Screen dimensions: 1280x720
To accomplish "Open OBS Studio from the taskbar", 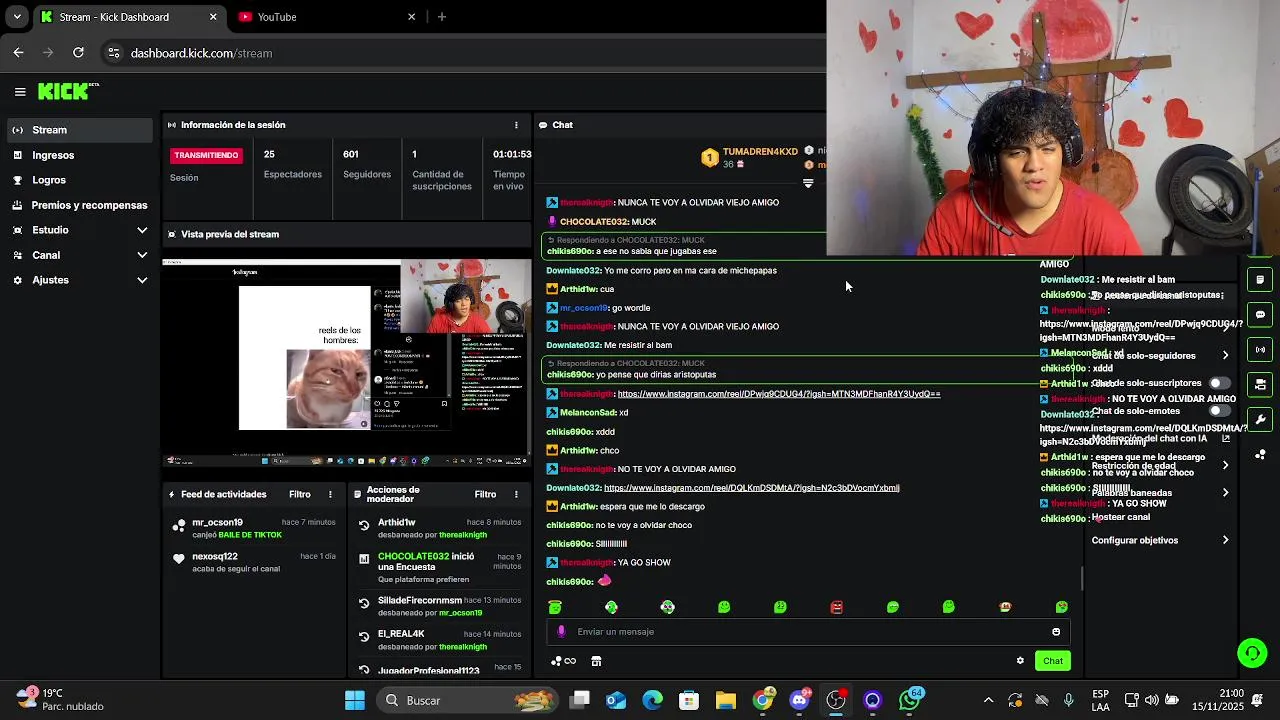I will (836, 700).
